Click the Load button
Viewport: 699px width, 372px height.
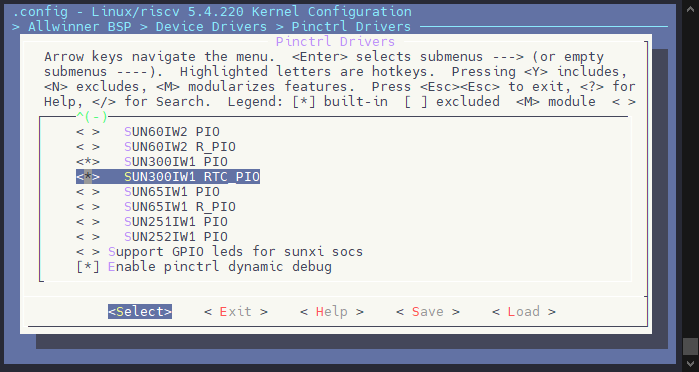point(524,311)
